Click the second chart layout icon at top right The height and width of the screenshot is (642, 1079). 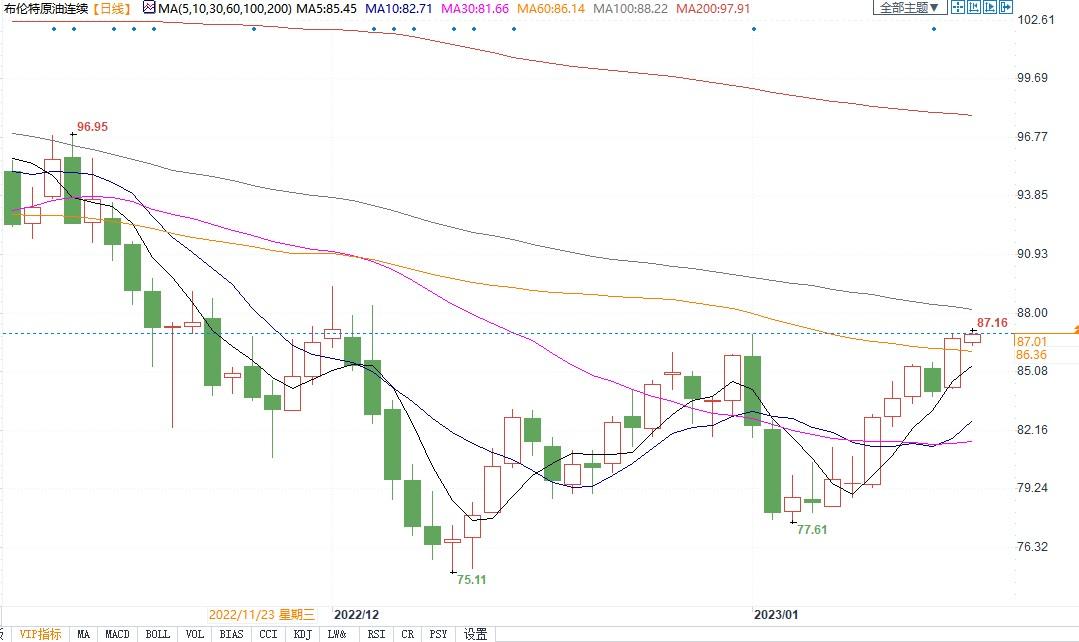click(x=974, y=8)
